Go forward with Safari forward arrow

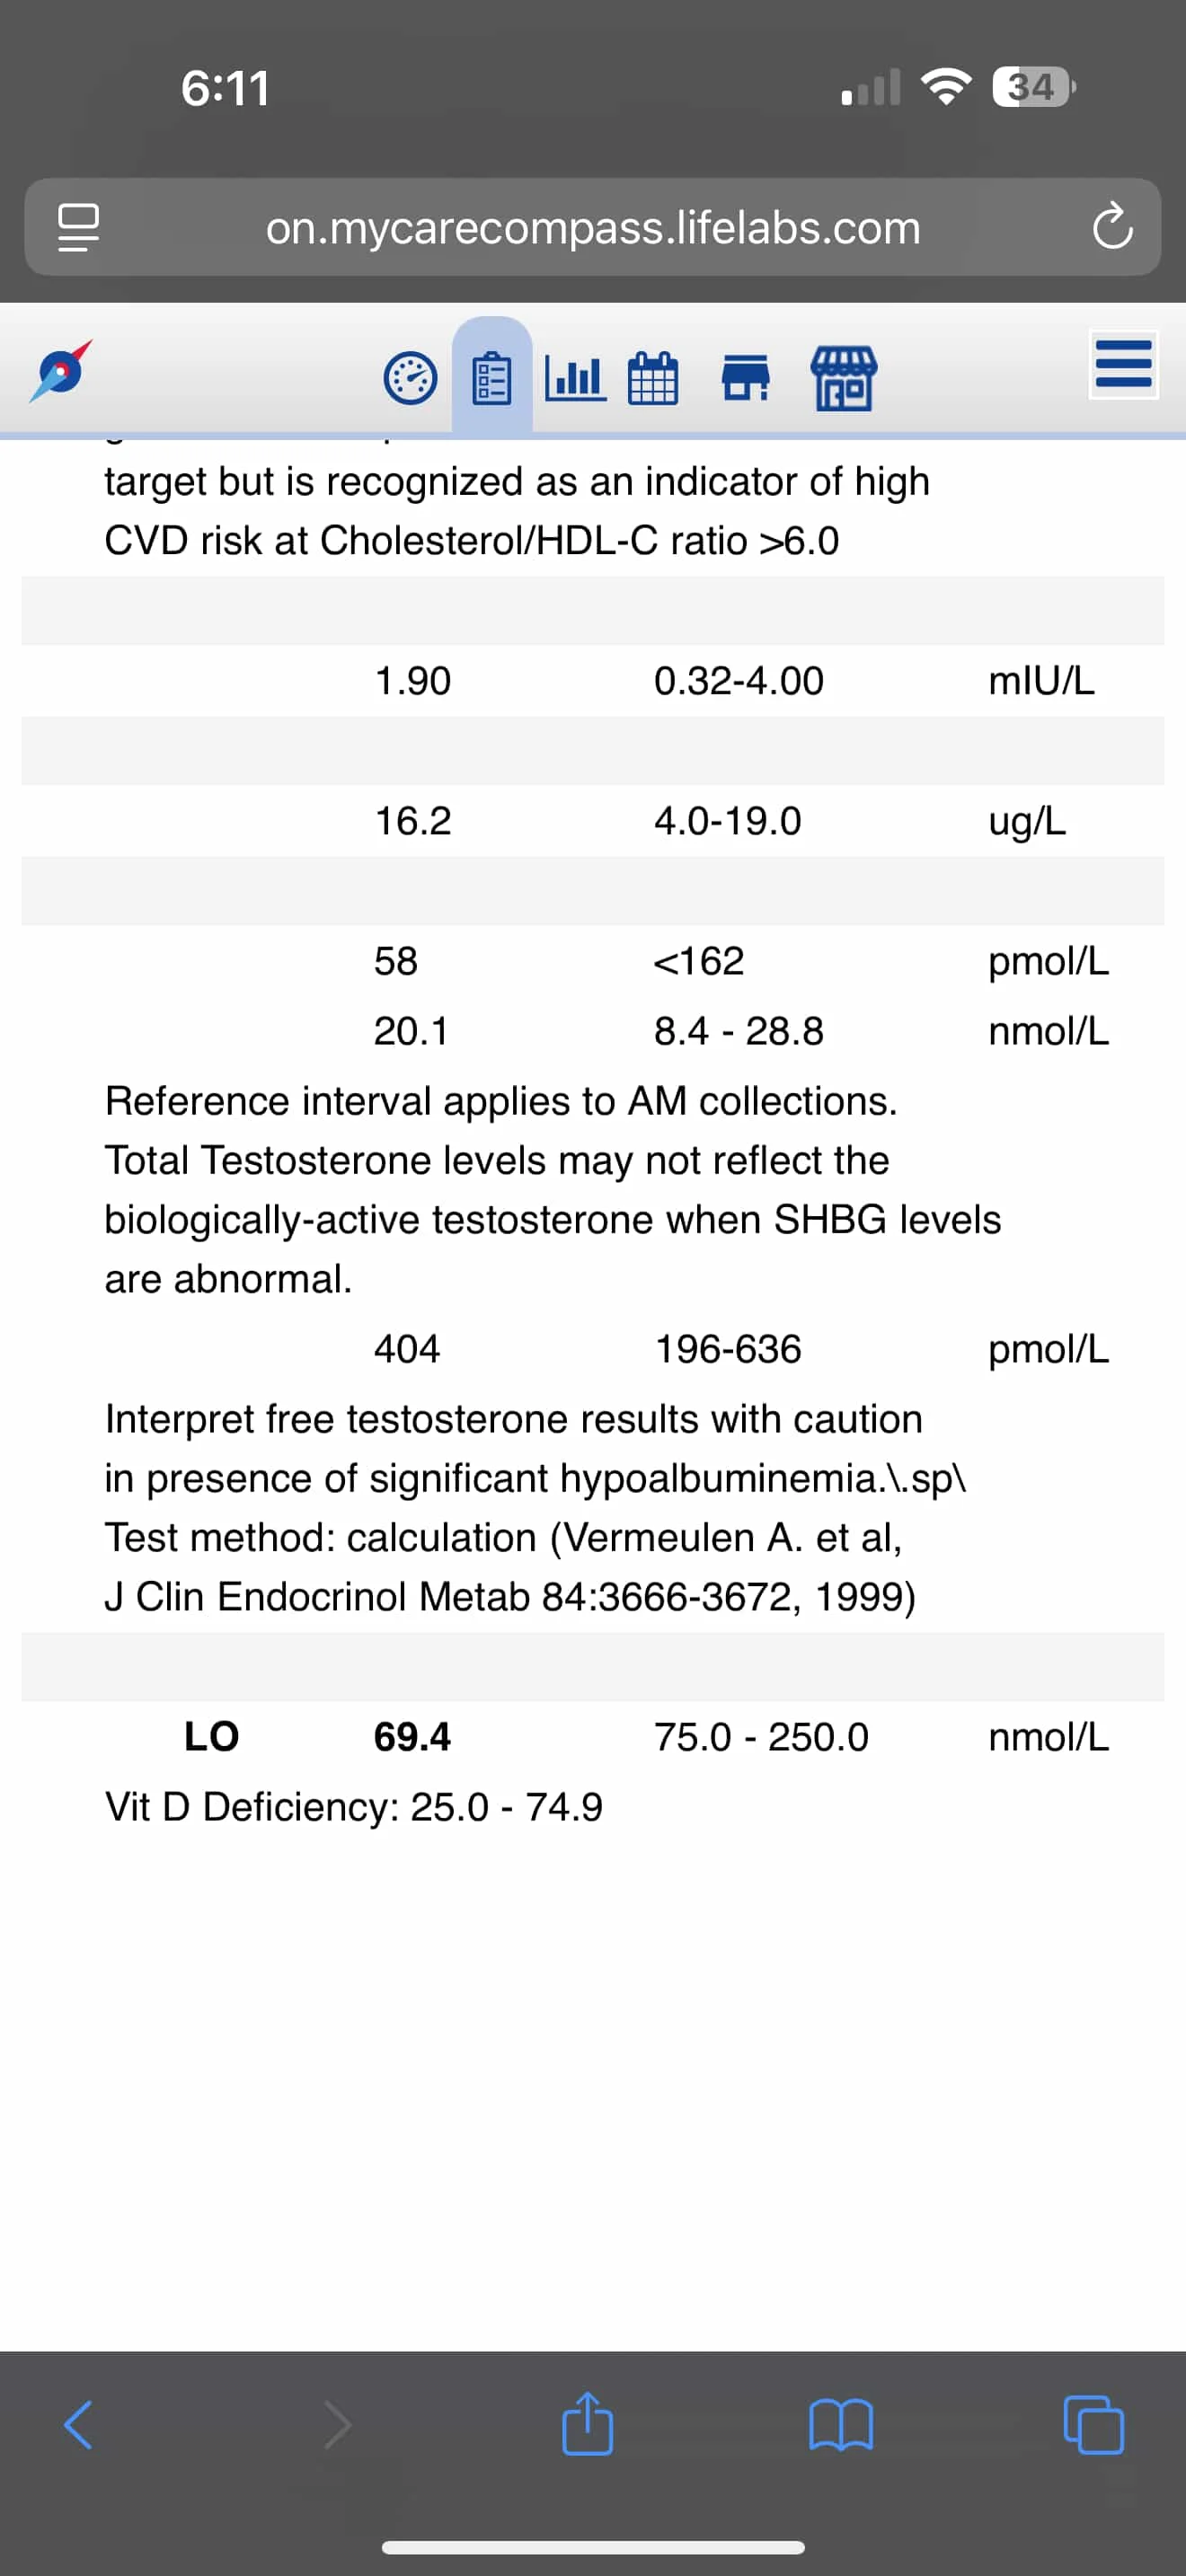[338, 2425]
